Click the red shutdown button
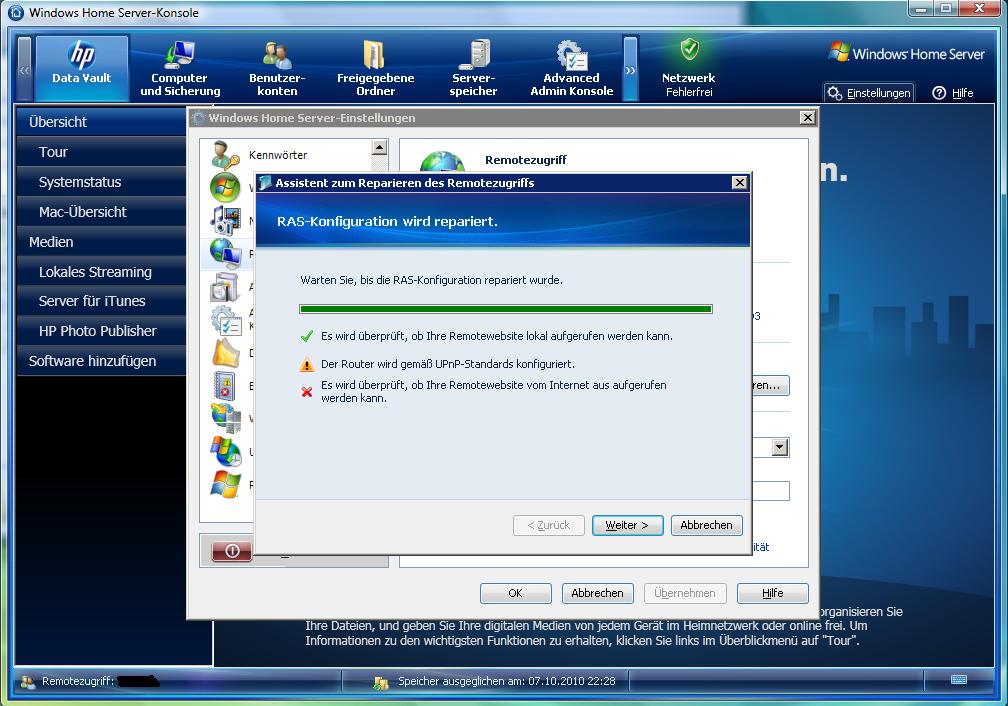 (232, 550)
